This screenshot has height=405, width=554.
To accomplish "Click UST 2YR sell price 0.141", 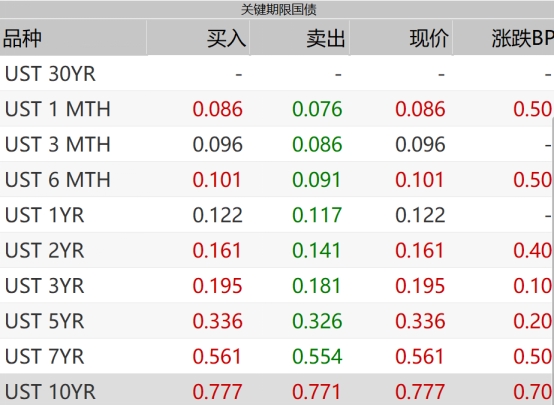I will pyautogui.click(x=316, y=250).
